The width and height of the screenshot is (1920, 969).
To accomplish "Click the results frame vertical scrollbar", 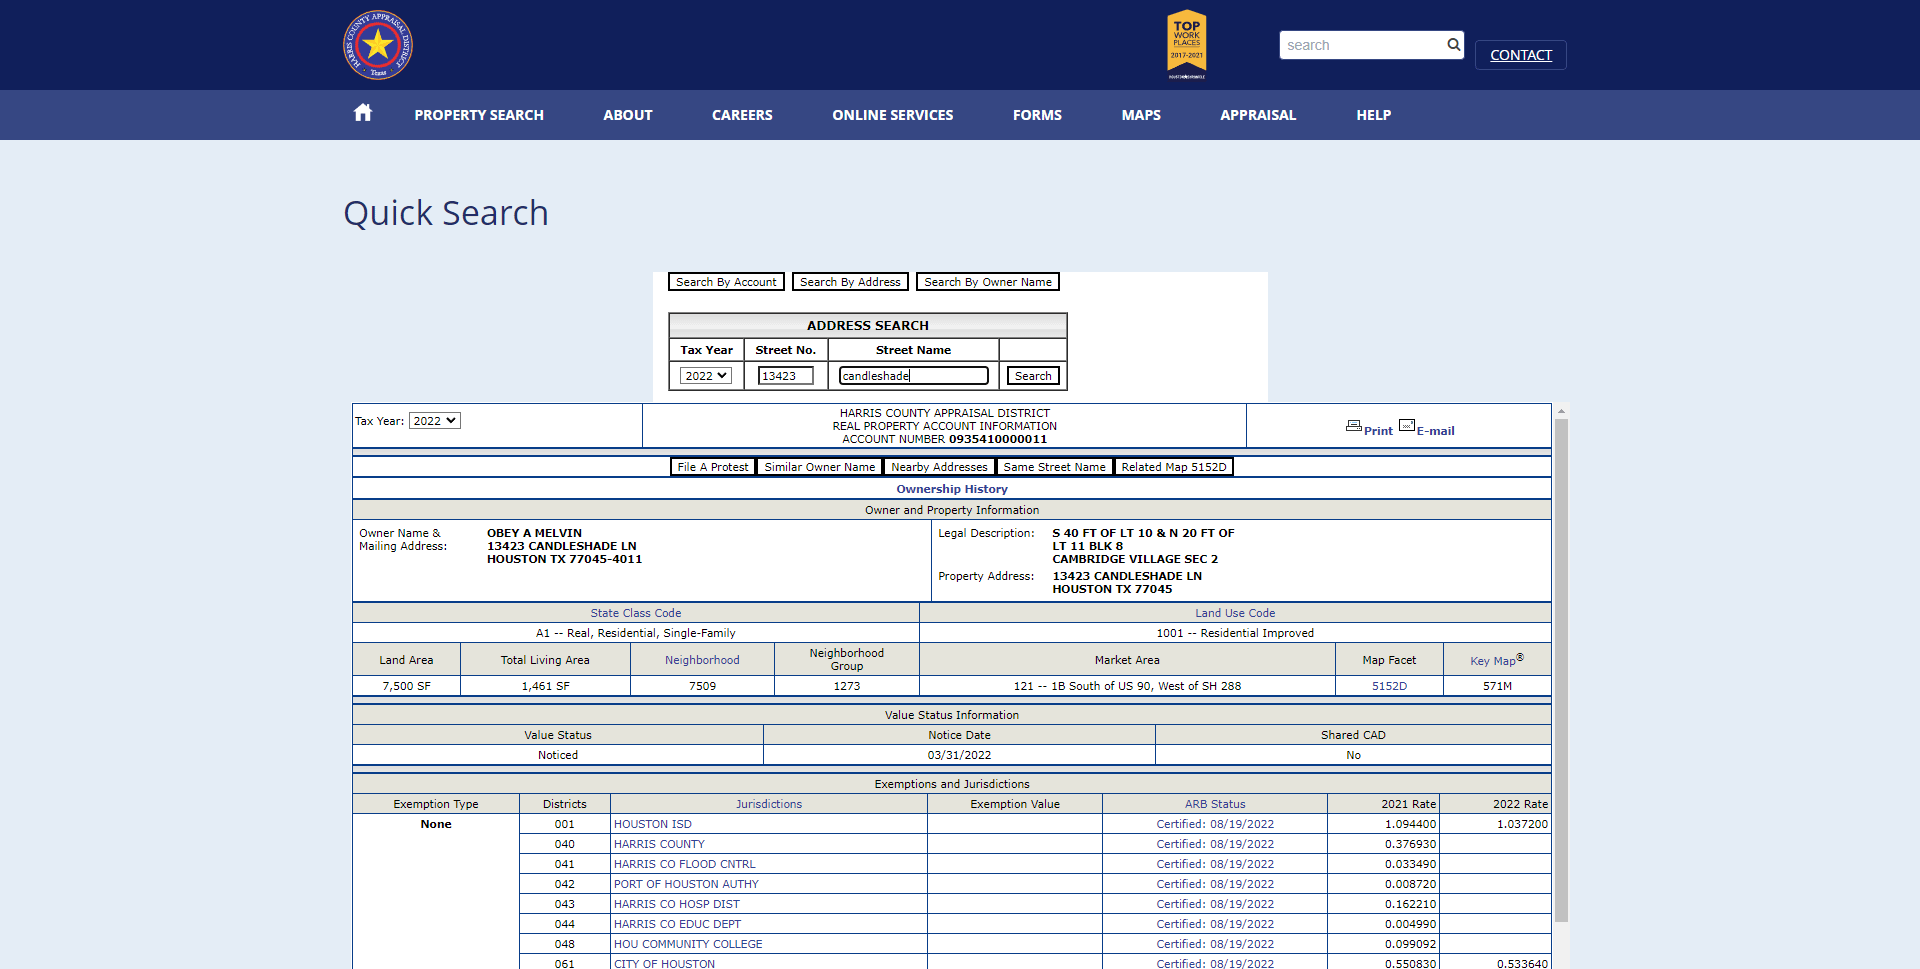I will click(x=1561, y=670).
